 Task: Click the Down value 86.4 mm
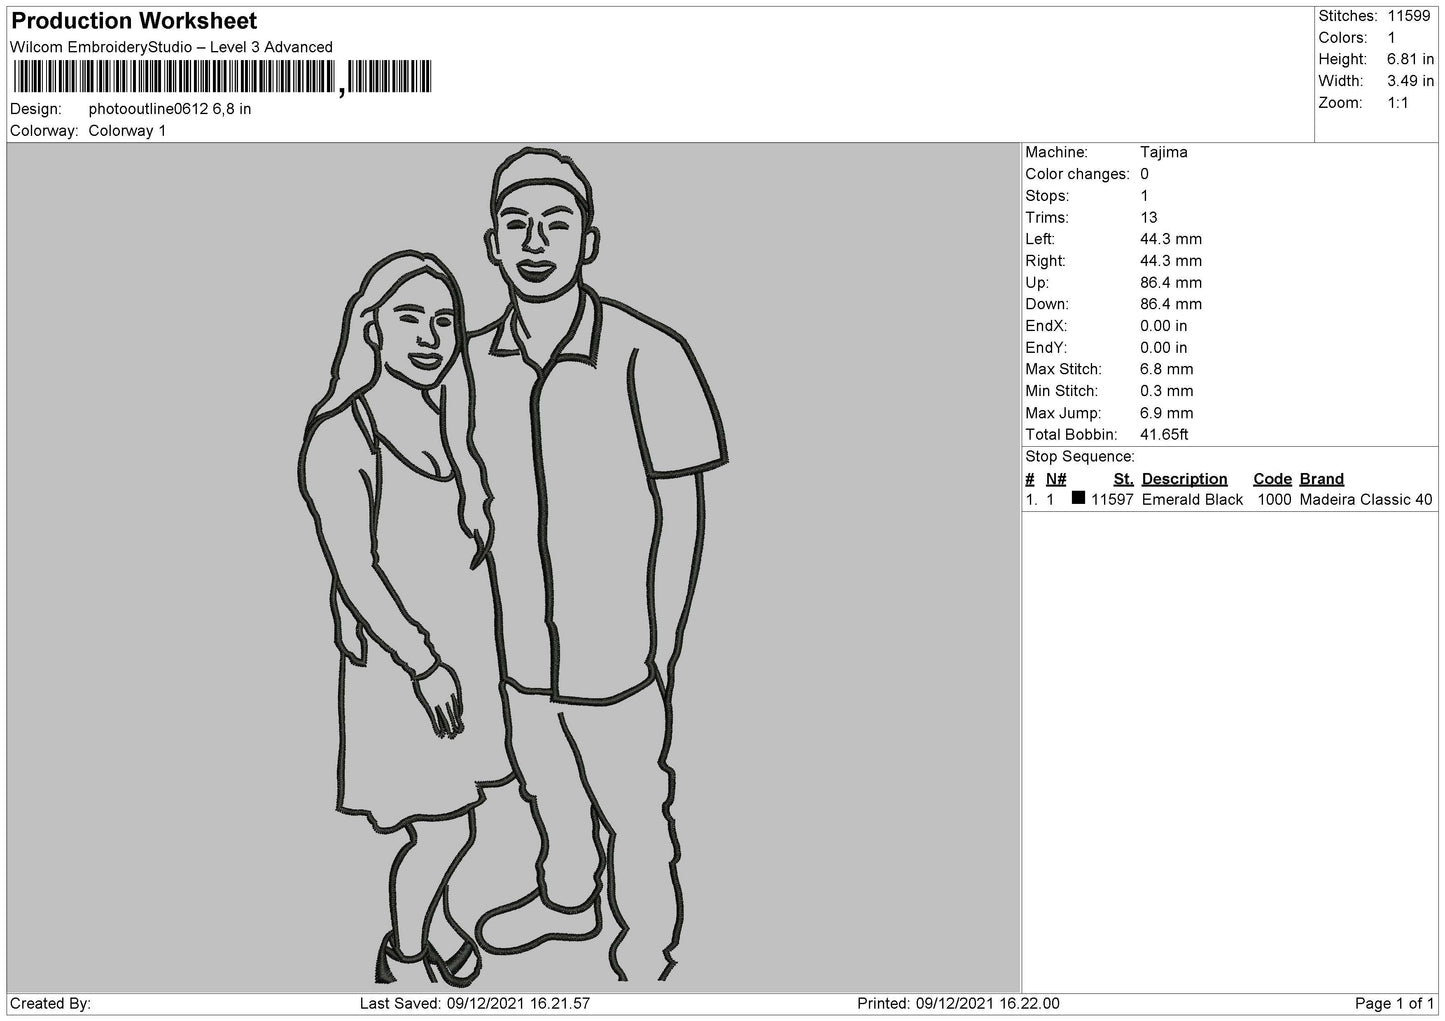[x=1171, y=304]
